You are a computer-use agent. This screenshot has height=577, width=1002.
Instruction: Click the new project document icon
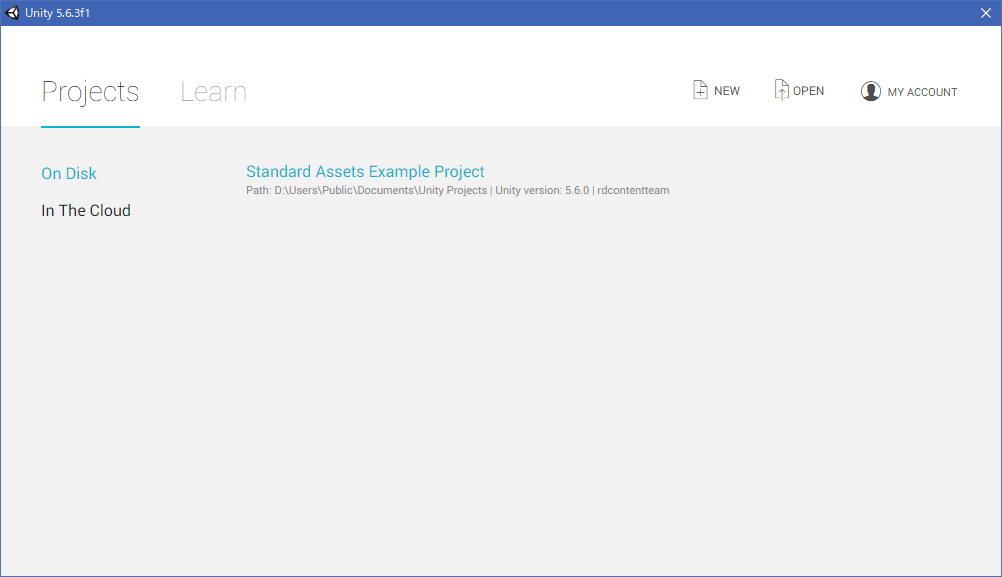[x=700, y=90]
